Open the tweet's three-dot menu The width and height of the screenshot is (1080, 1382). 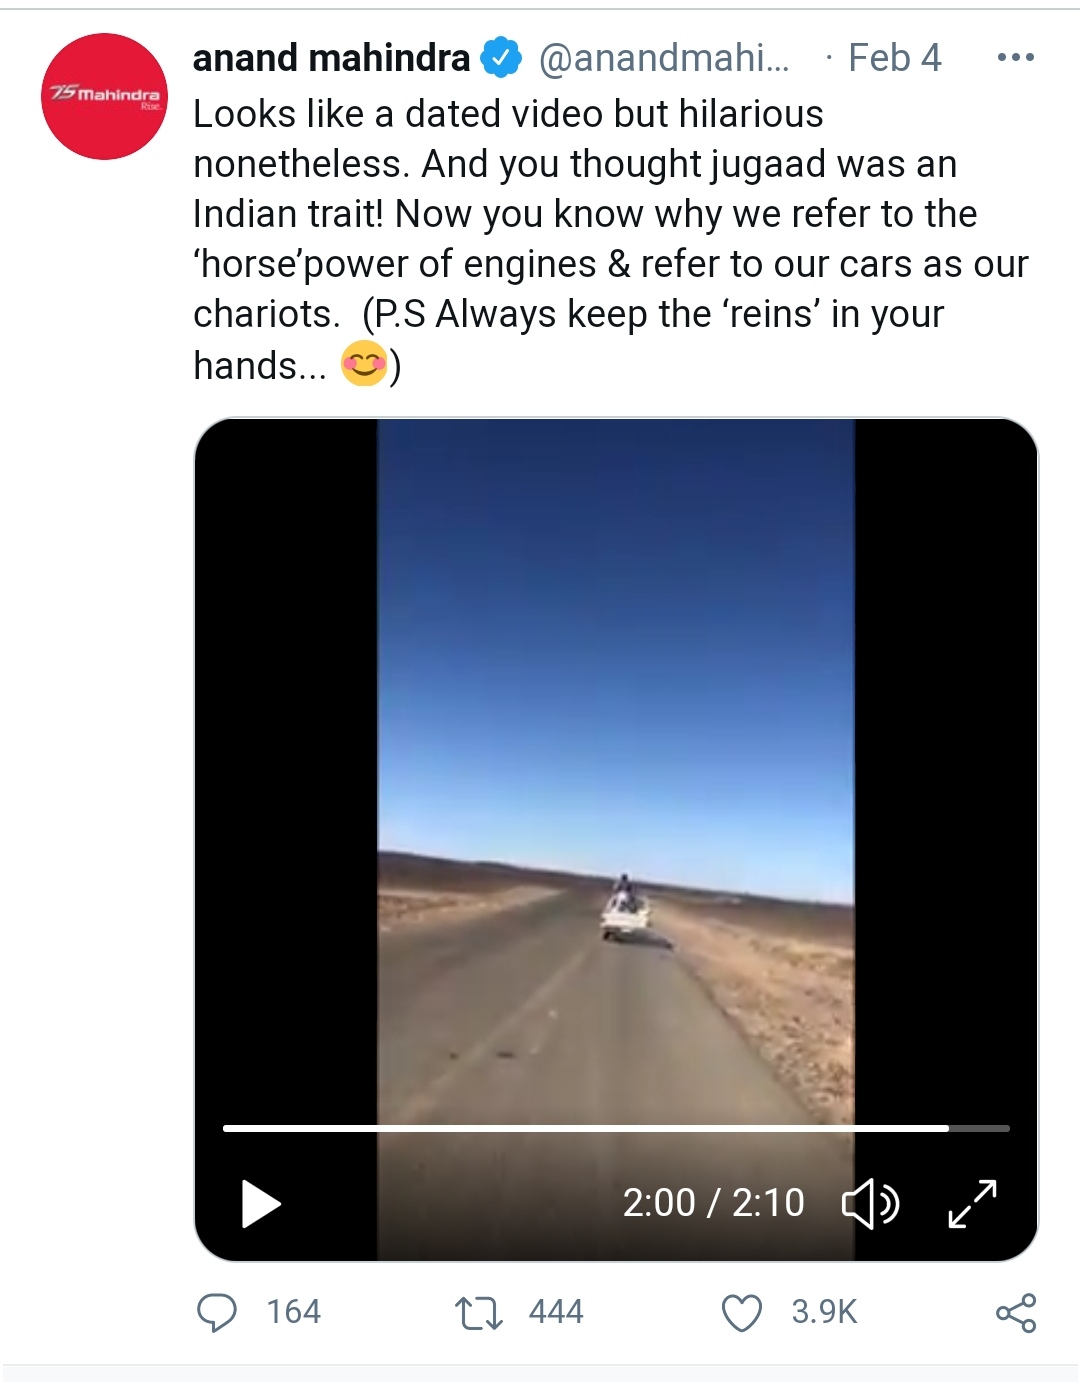(x=1016, y=58)
